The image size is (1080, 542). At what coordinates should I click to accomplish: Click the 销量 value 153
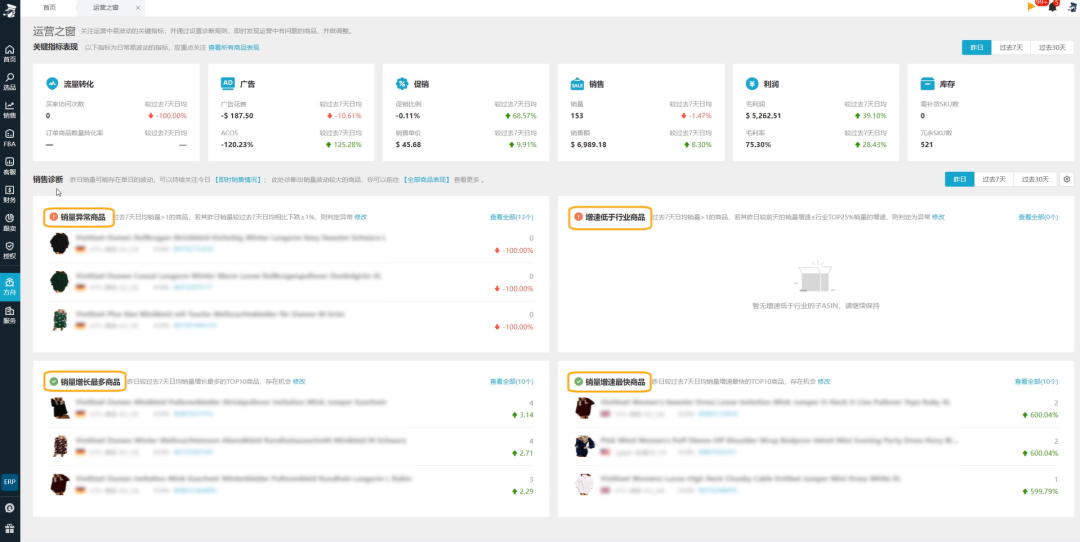coord(577,116)
